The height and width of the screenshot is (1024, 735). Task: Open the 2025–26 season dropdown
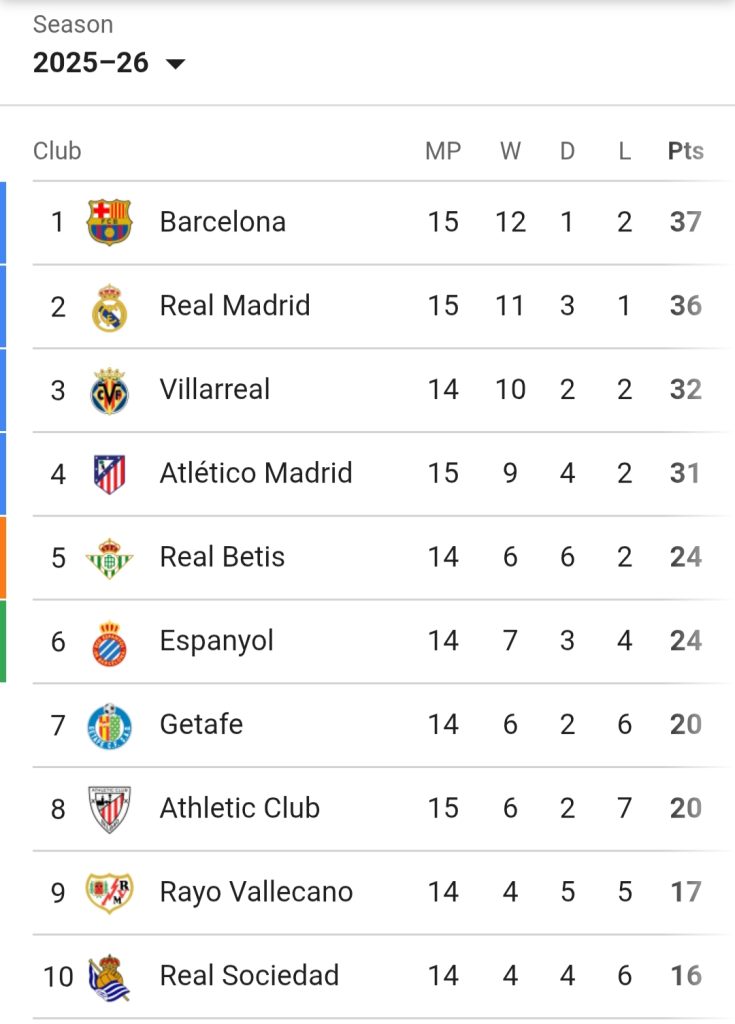click(91, 63)
